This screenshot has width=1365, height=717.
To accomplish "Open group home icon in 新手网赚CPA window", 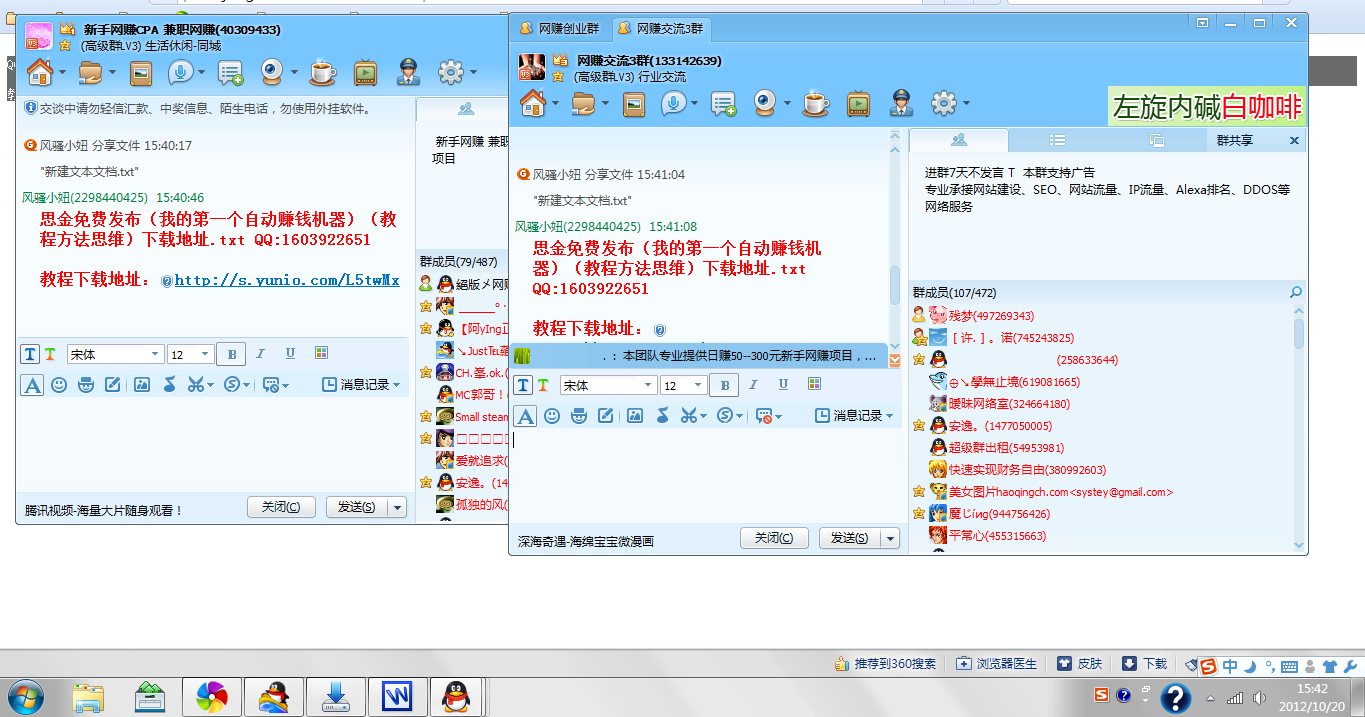I will [x=40, y=71].
